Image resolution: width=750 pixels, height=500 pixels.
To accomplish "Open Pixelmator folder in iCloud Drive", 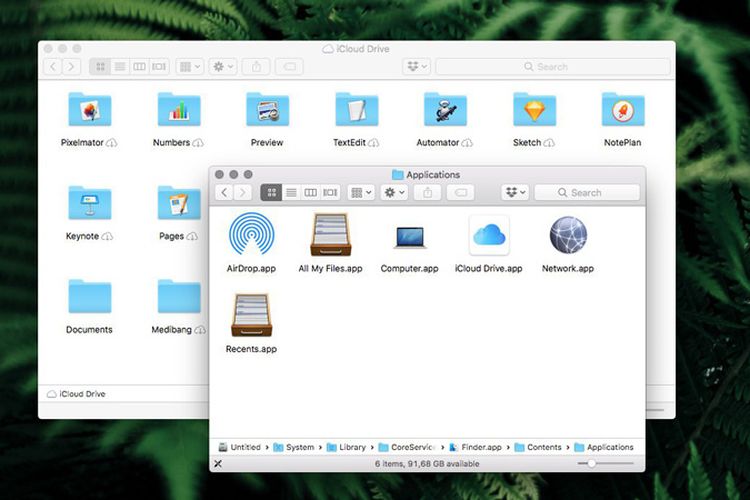I will (89, 109).
